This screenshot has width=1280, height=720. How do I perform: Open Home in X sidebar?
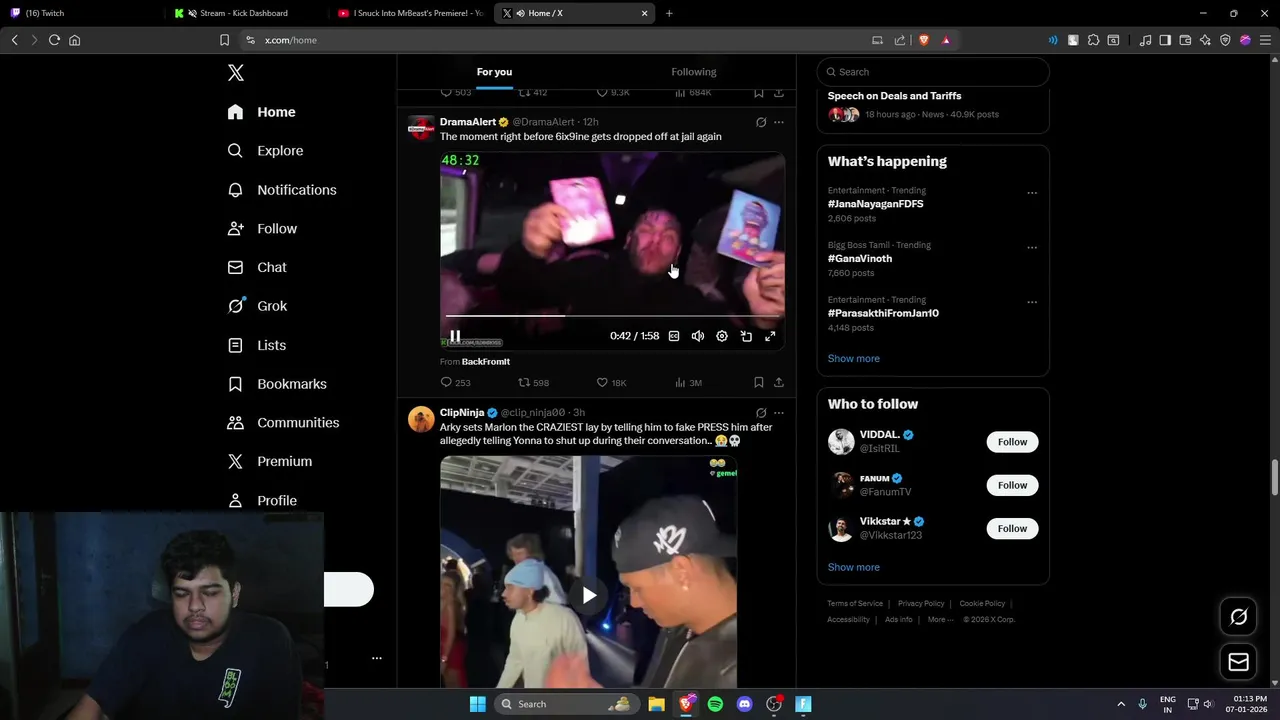(x=261, y=112)
